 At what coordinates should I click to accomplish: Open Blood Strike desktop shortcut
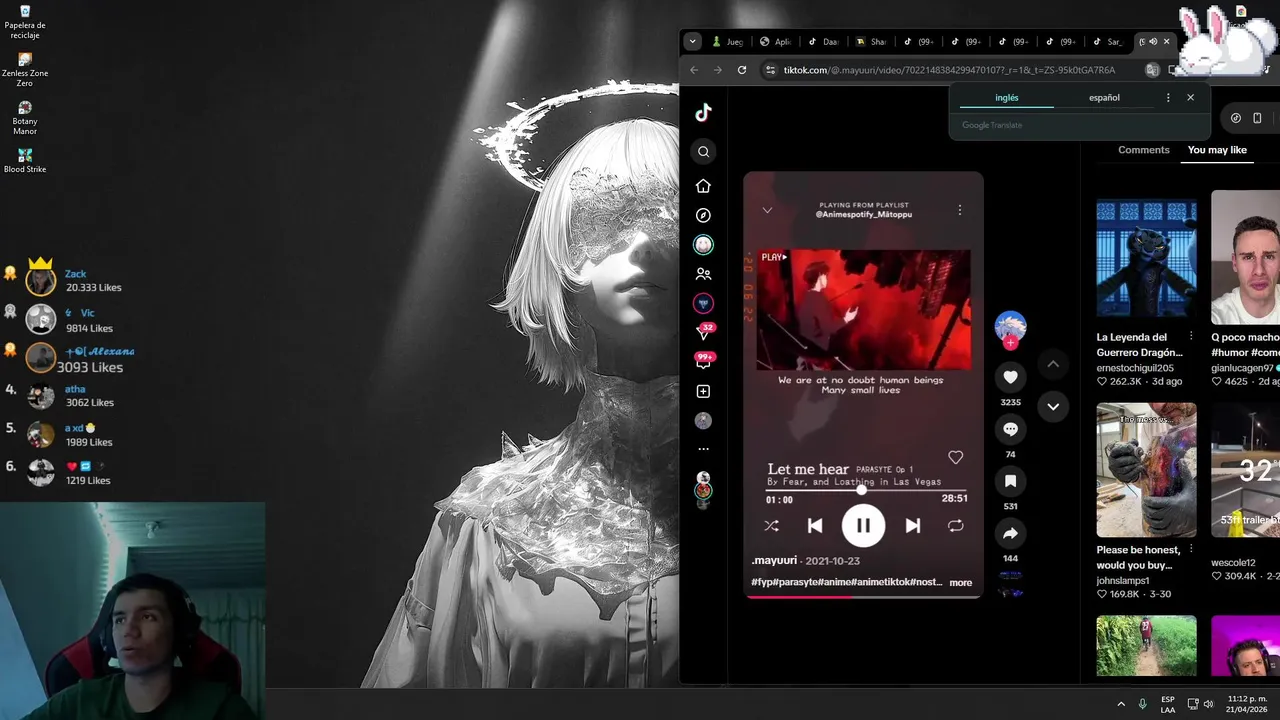25,161
